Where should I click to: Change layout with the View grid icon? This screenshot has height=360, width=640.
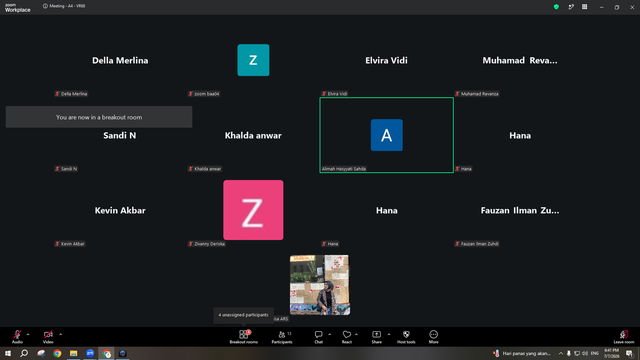584,7
